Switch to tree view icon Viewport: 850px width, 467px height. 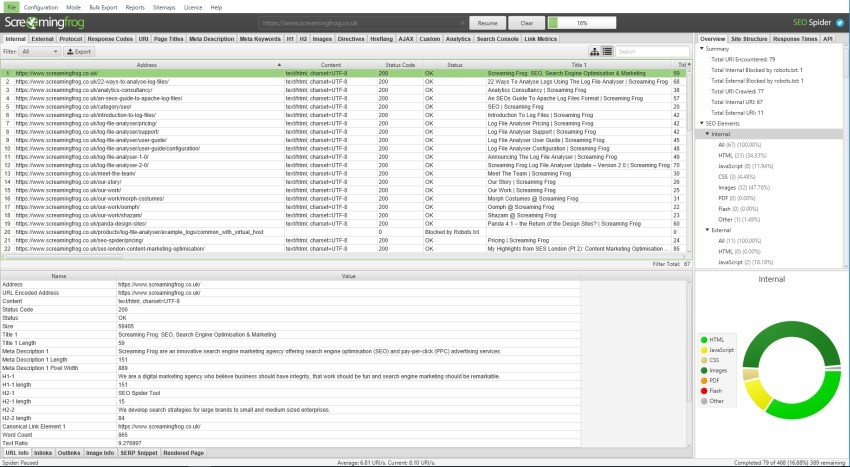click(x=595, y=52)
